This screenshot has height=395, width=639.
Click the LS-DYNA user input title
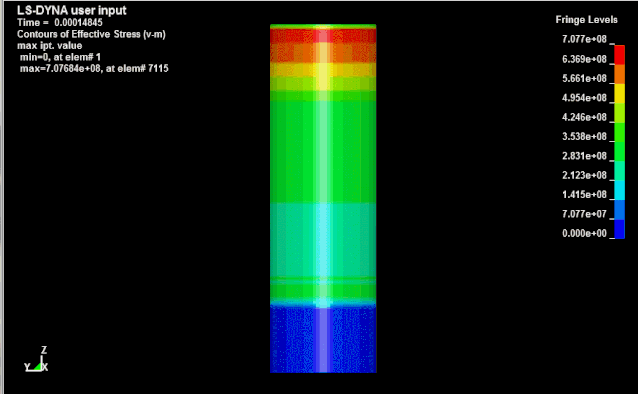point(72,10)
